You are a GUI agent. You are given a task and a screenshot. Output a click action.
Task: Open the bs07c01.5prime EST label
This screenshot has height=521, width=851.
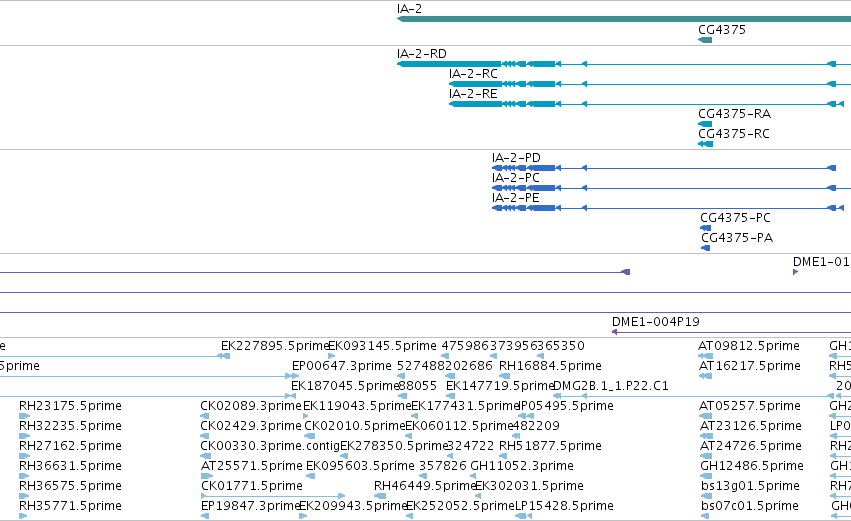750,506
